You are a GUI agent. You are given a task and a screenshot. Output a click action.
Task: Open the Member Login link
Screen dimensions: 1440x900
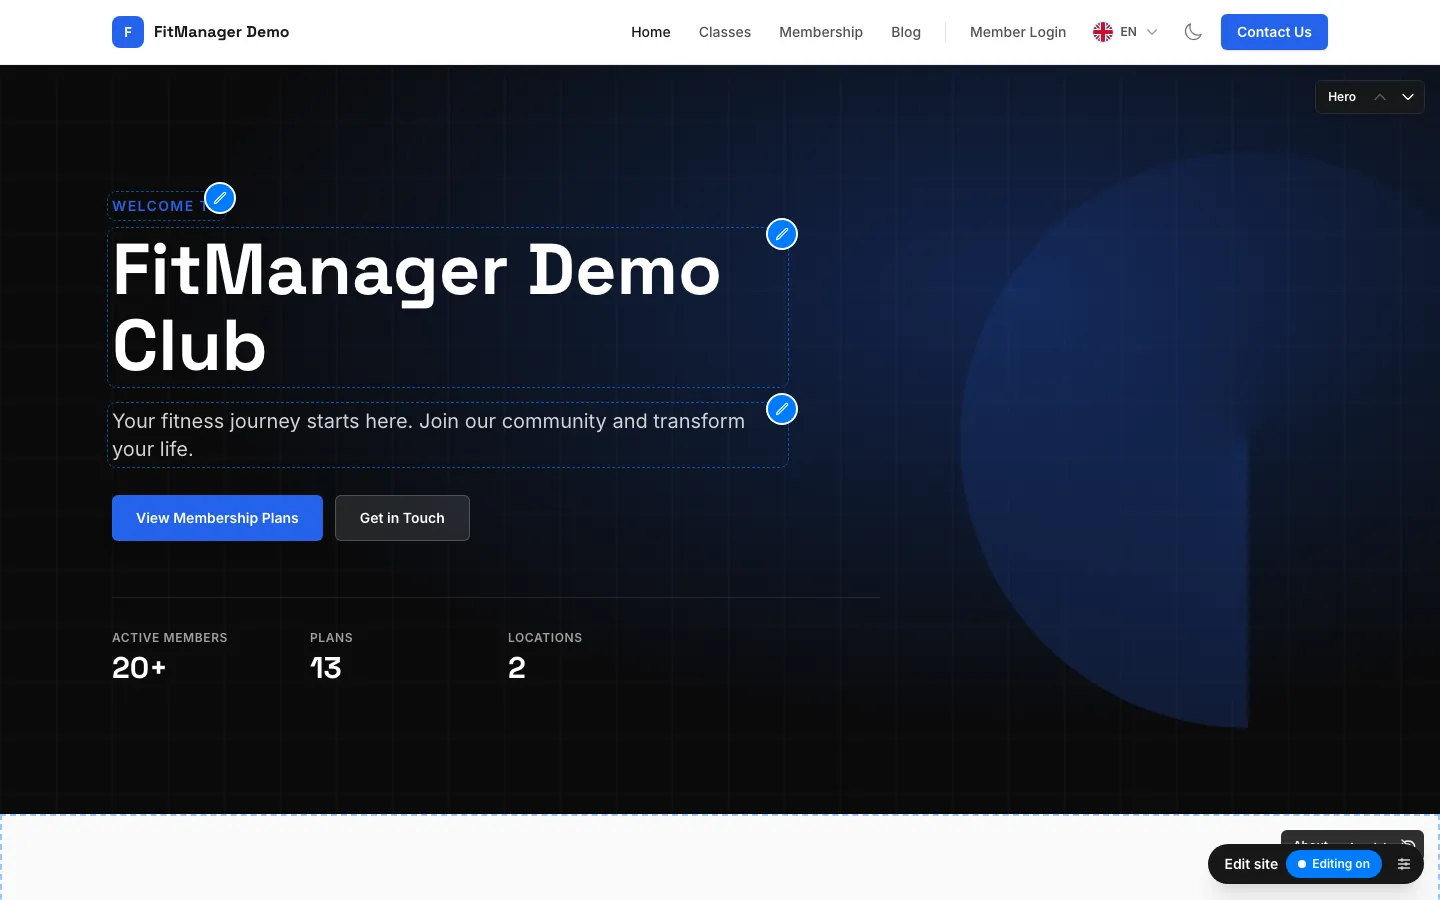1018,32
